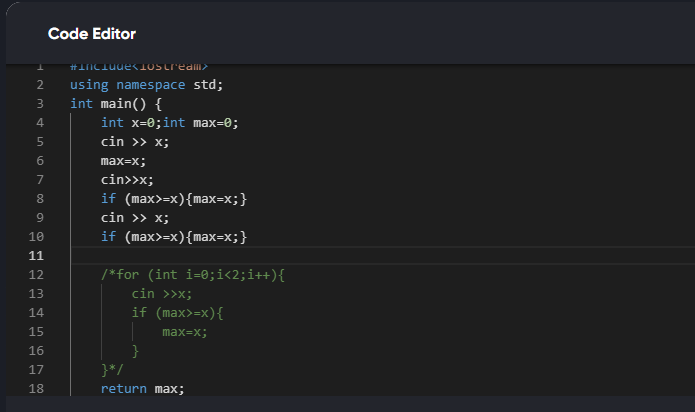This screenshot has width=695, height=412.
Task: Click commented 'cin >>x;' on line 13
Action: pyautogui.click(x=162, y=294)
